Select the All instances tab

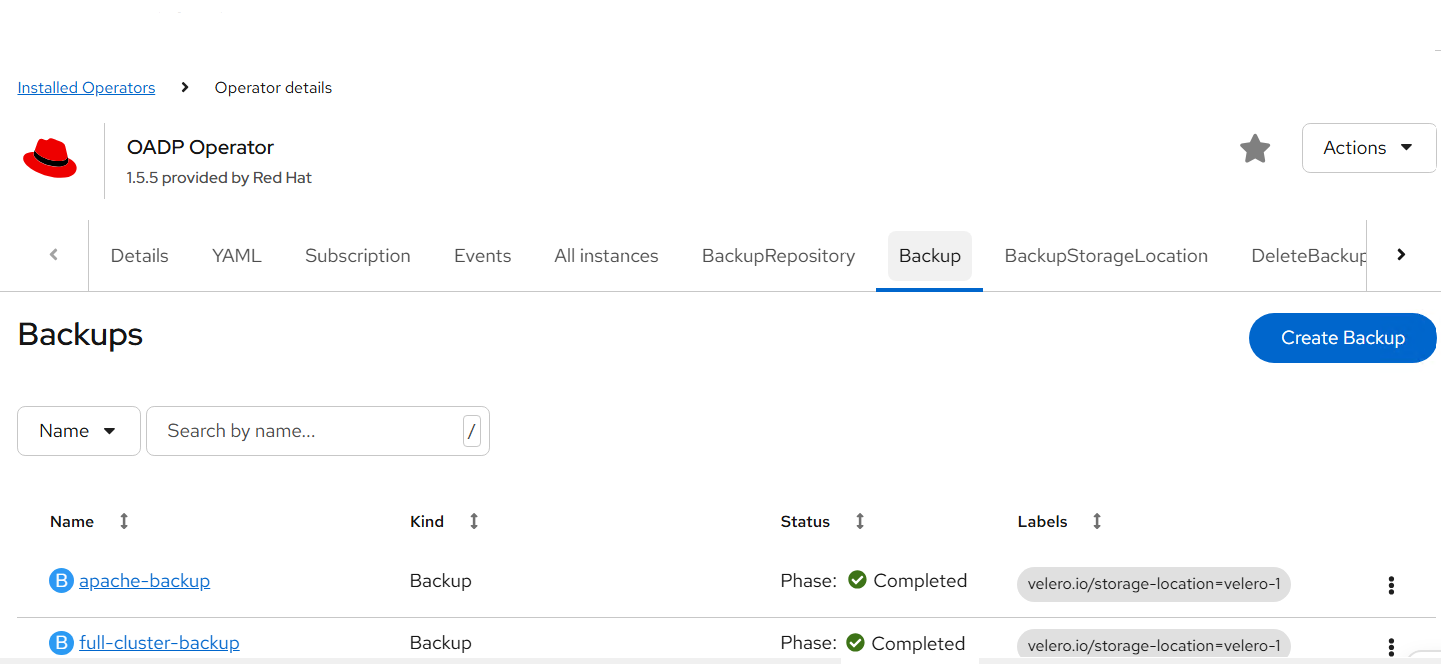(606, 256)
